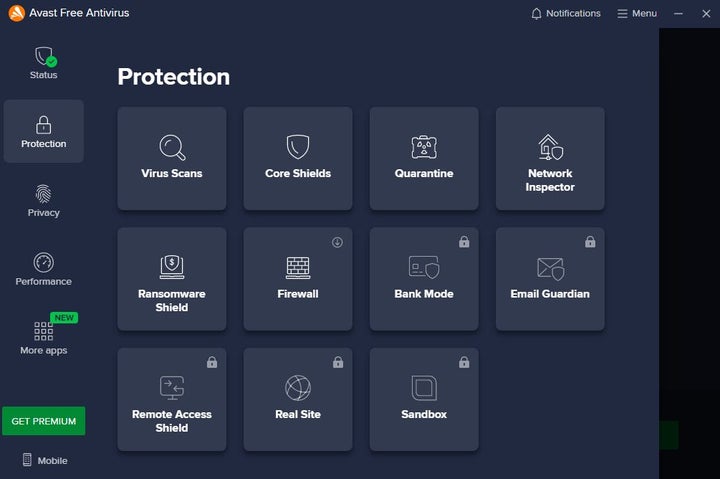Open Bank Mode tile

424,279
